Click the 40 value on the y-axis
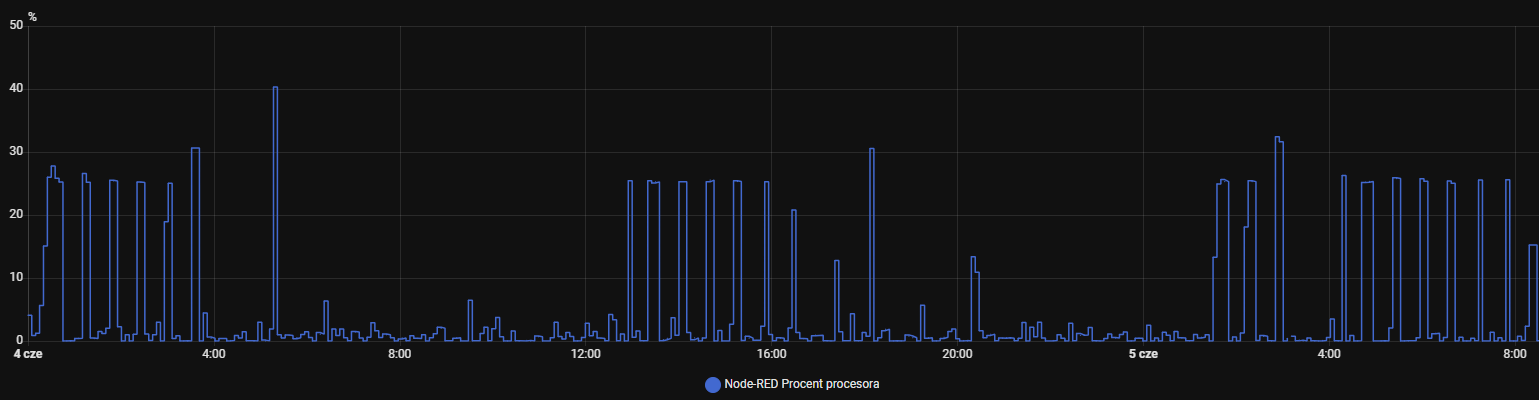Viewport: 1539px width, 400px height. [x=15, y=89]
